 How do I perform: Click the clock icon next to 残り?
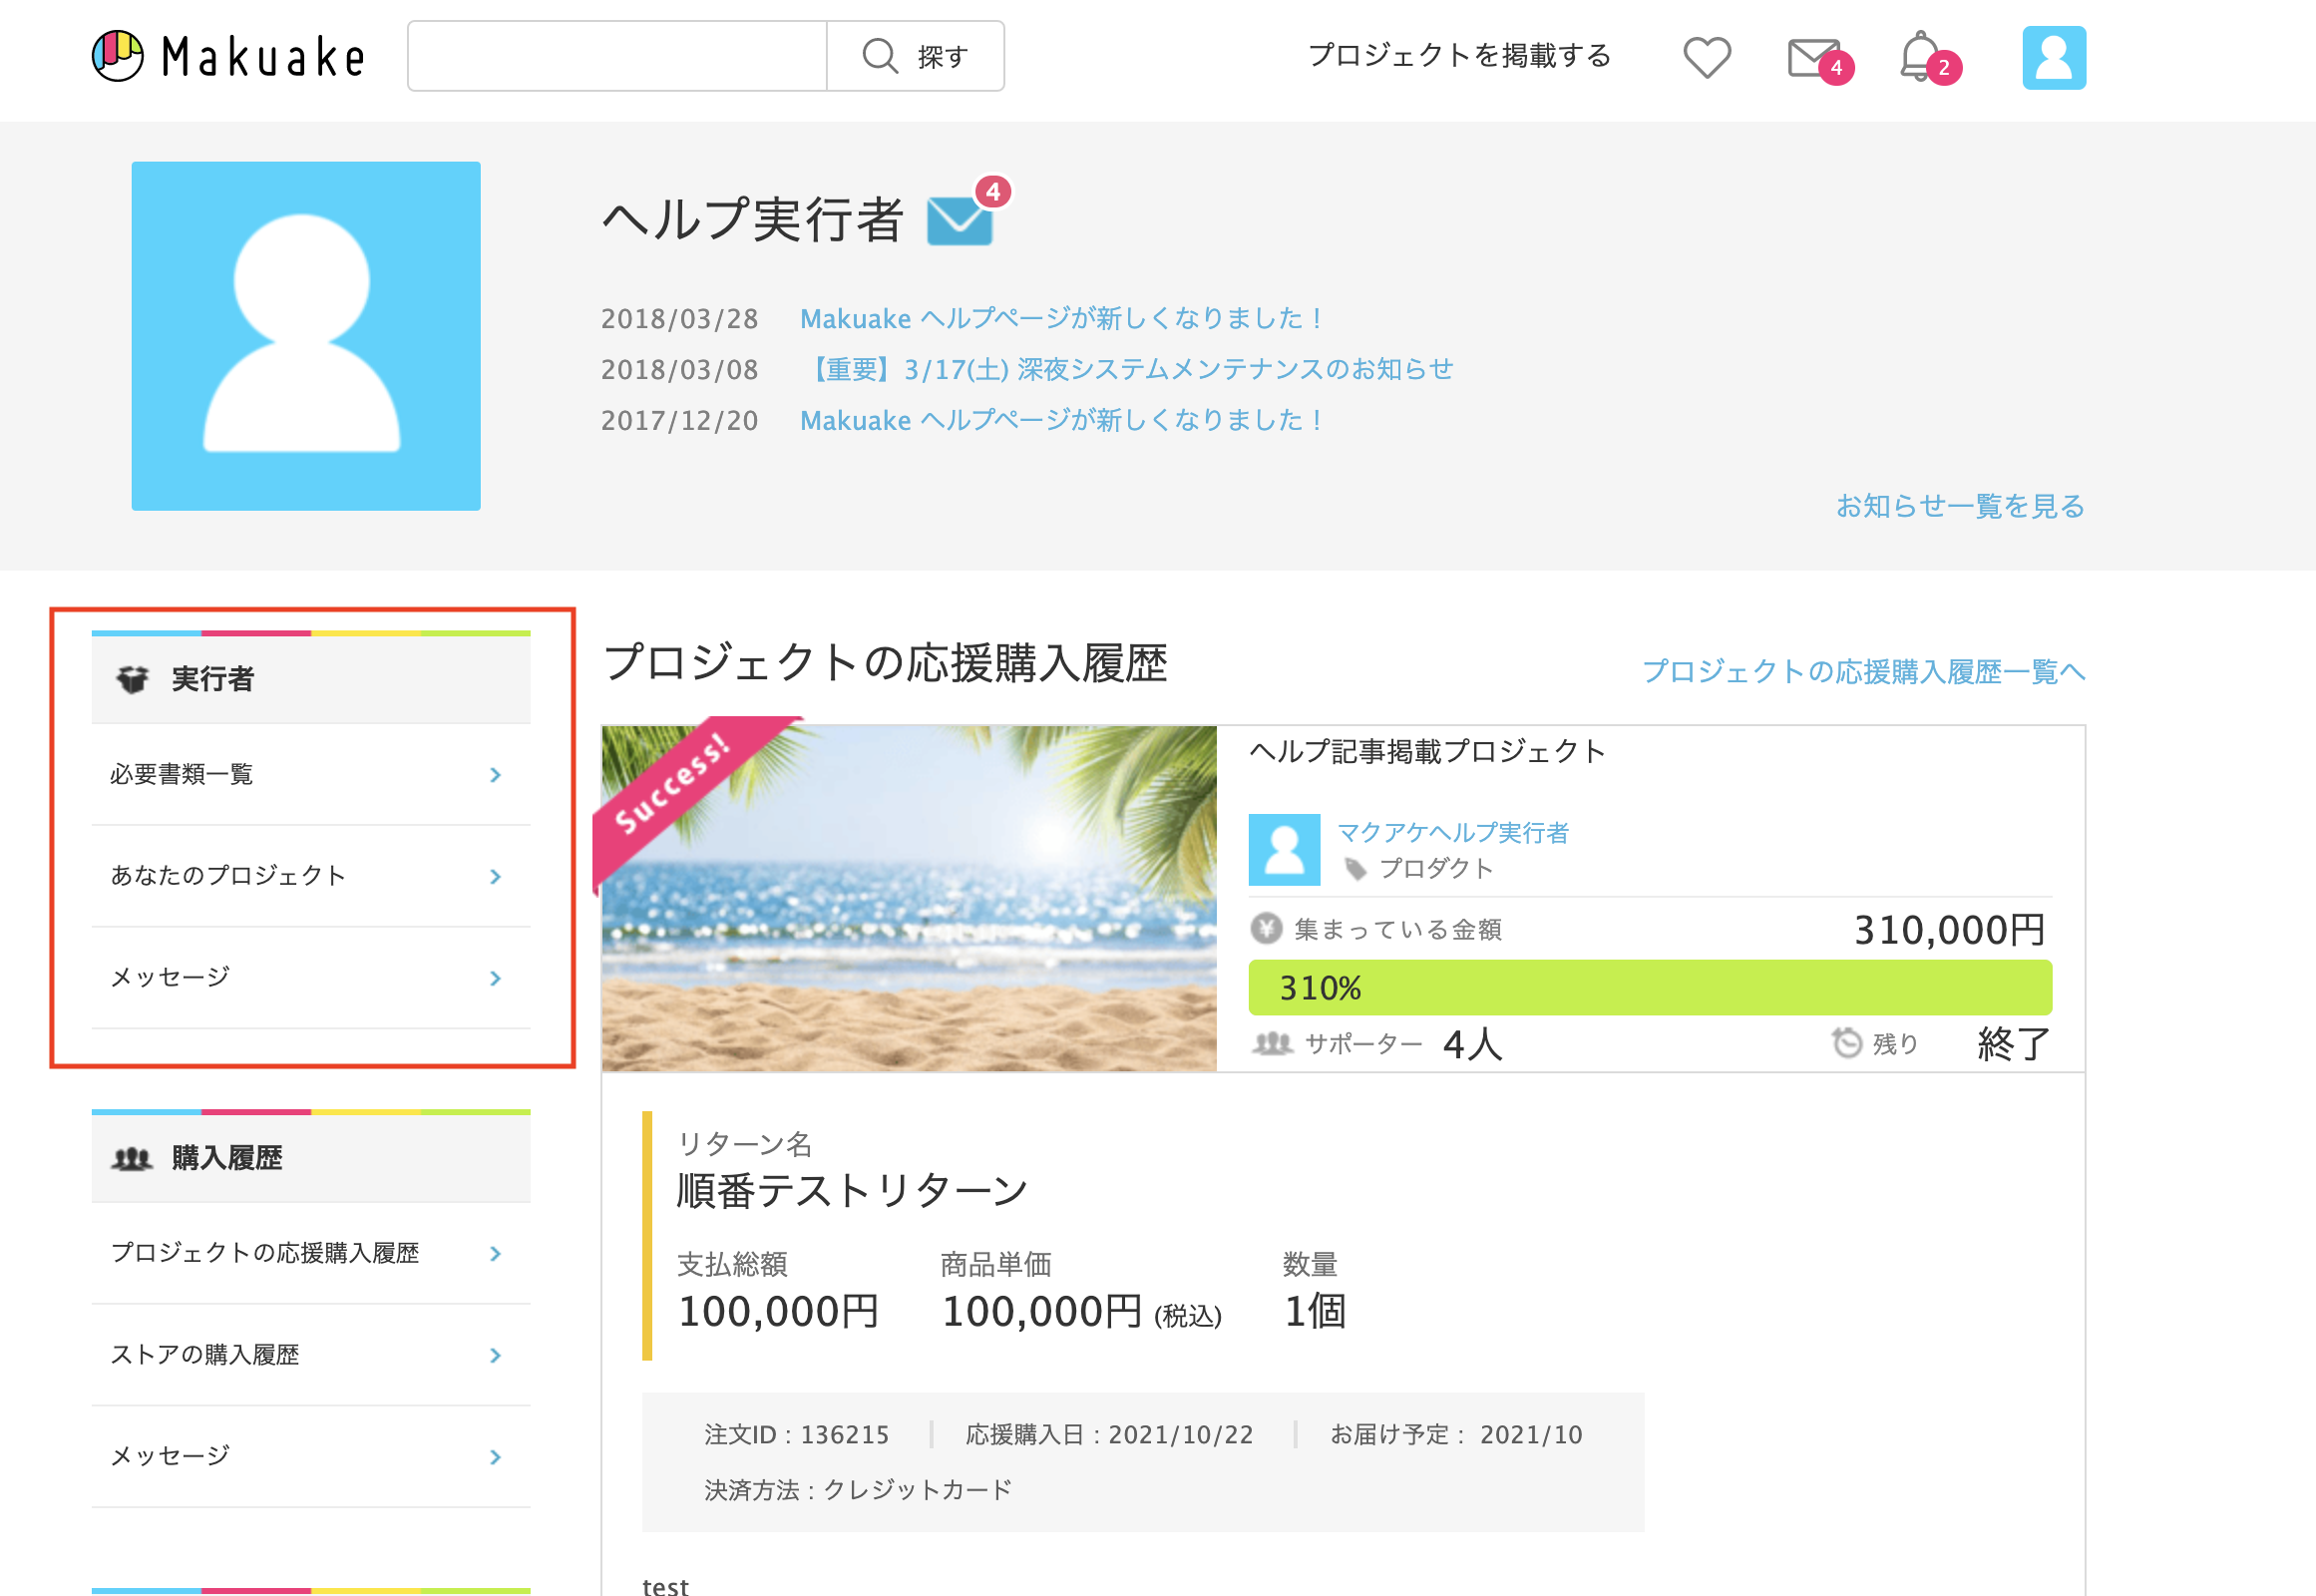pos(1848,1043)
